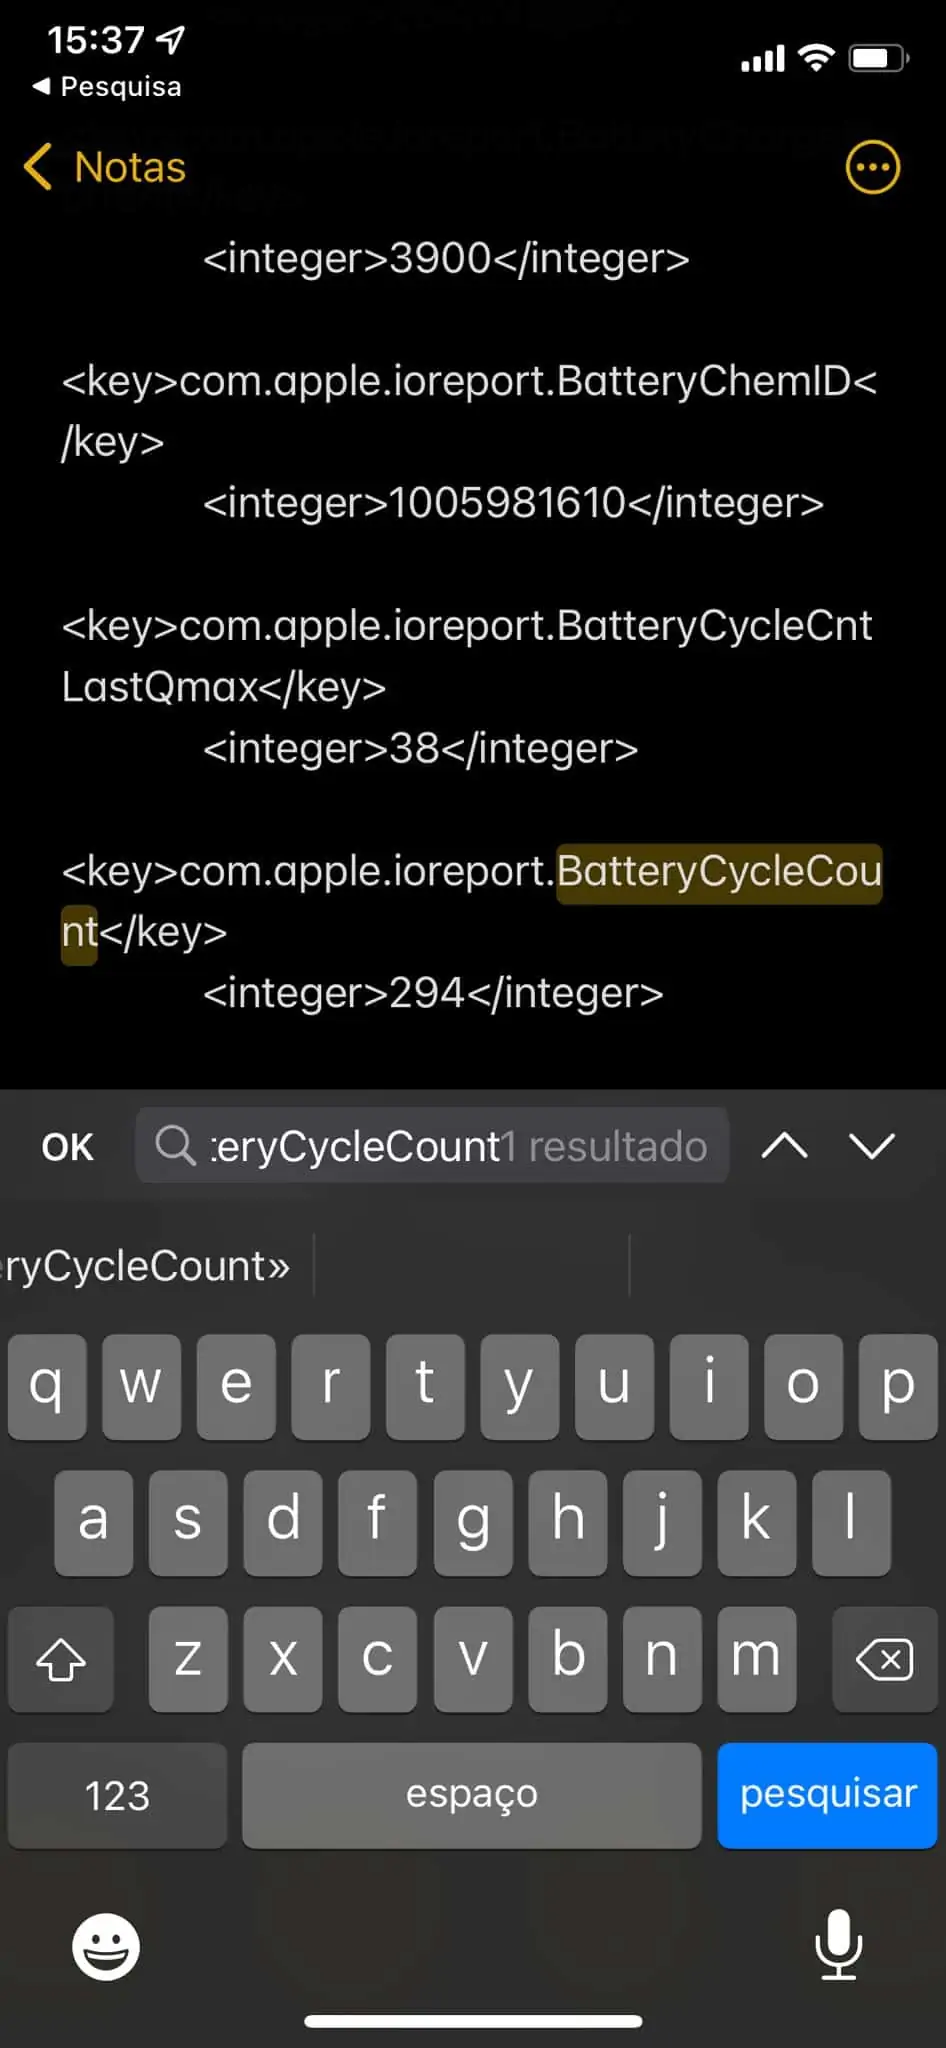Open the emoji keyboard

(106, 1946)
